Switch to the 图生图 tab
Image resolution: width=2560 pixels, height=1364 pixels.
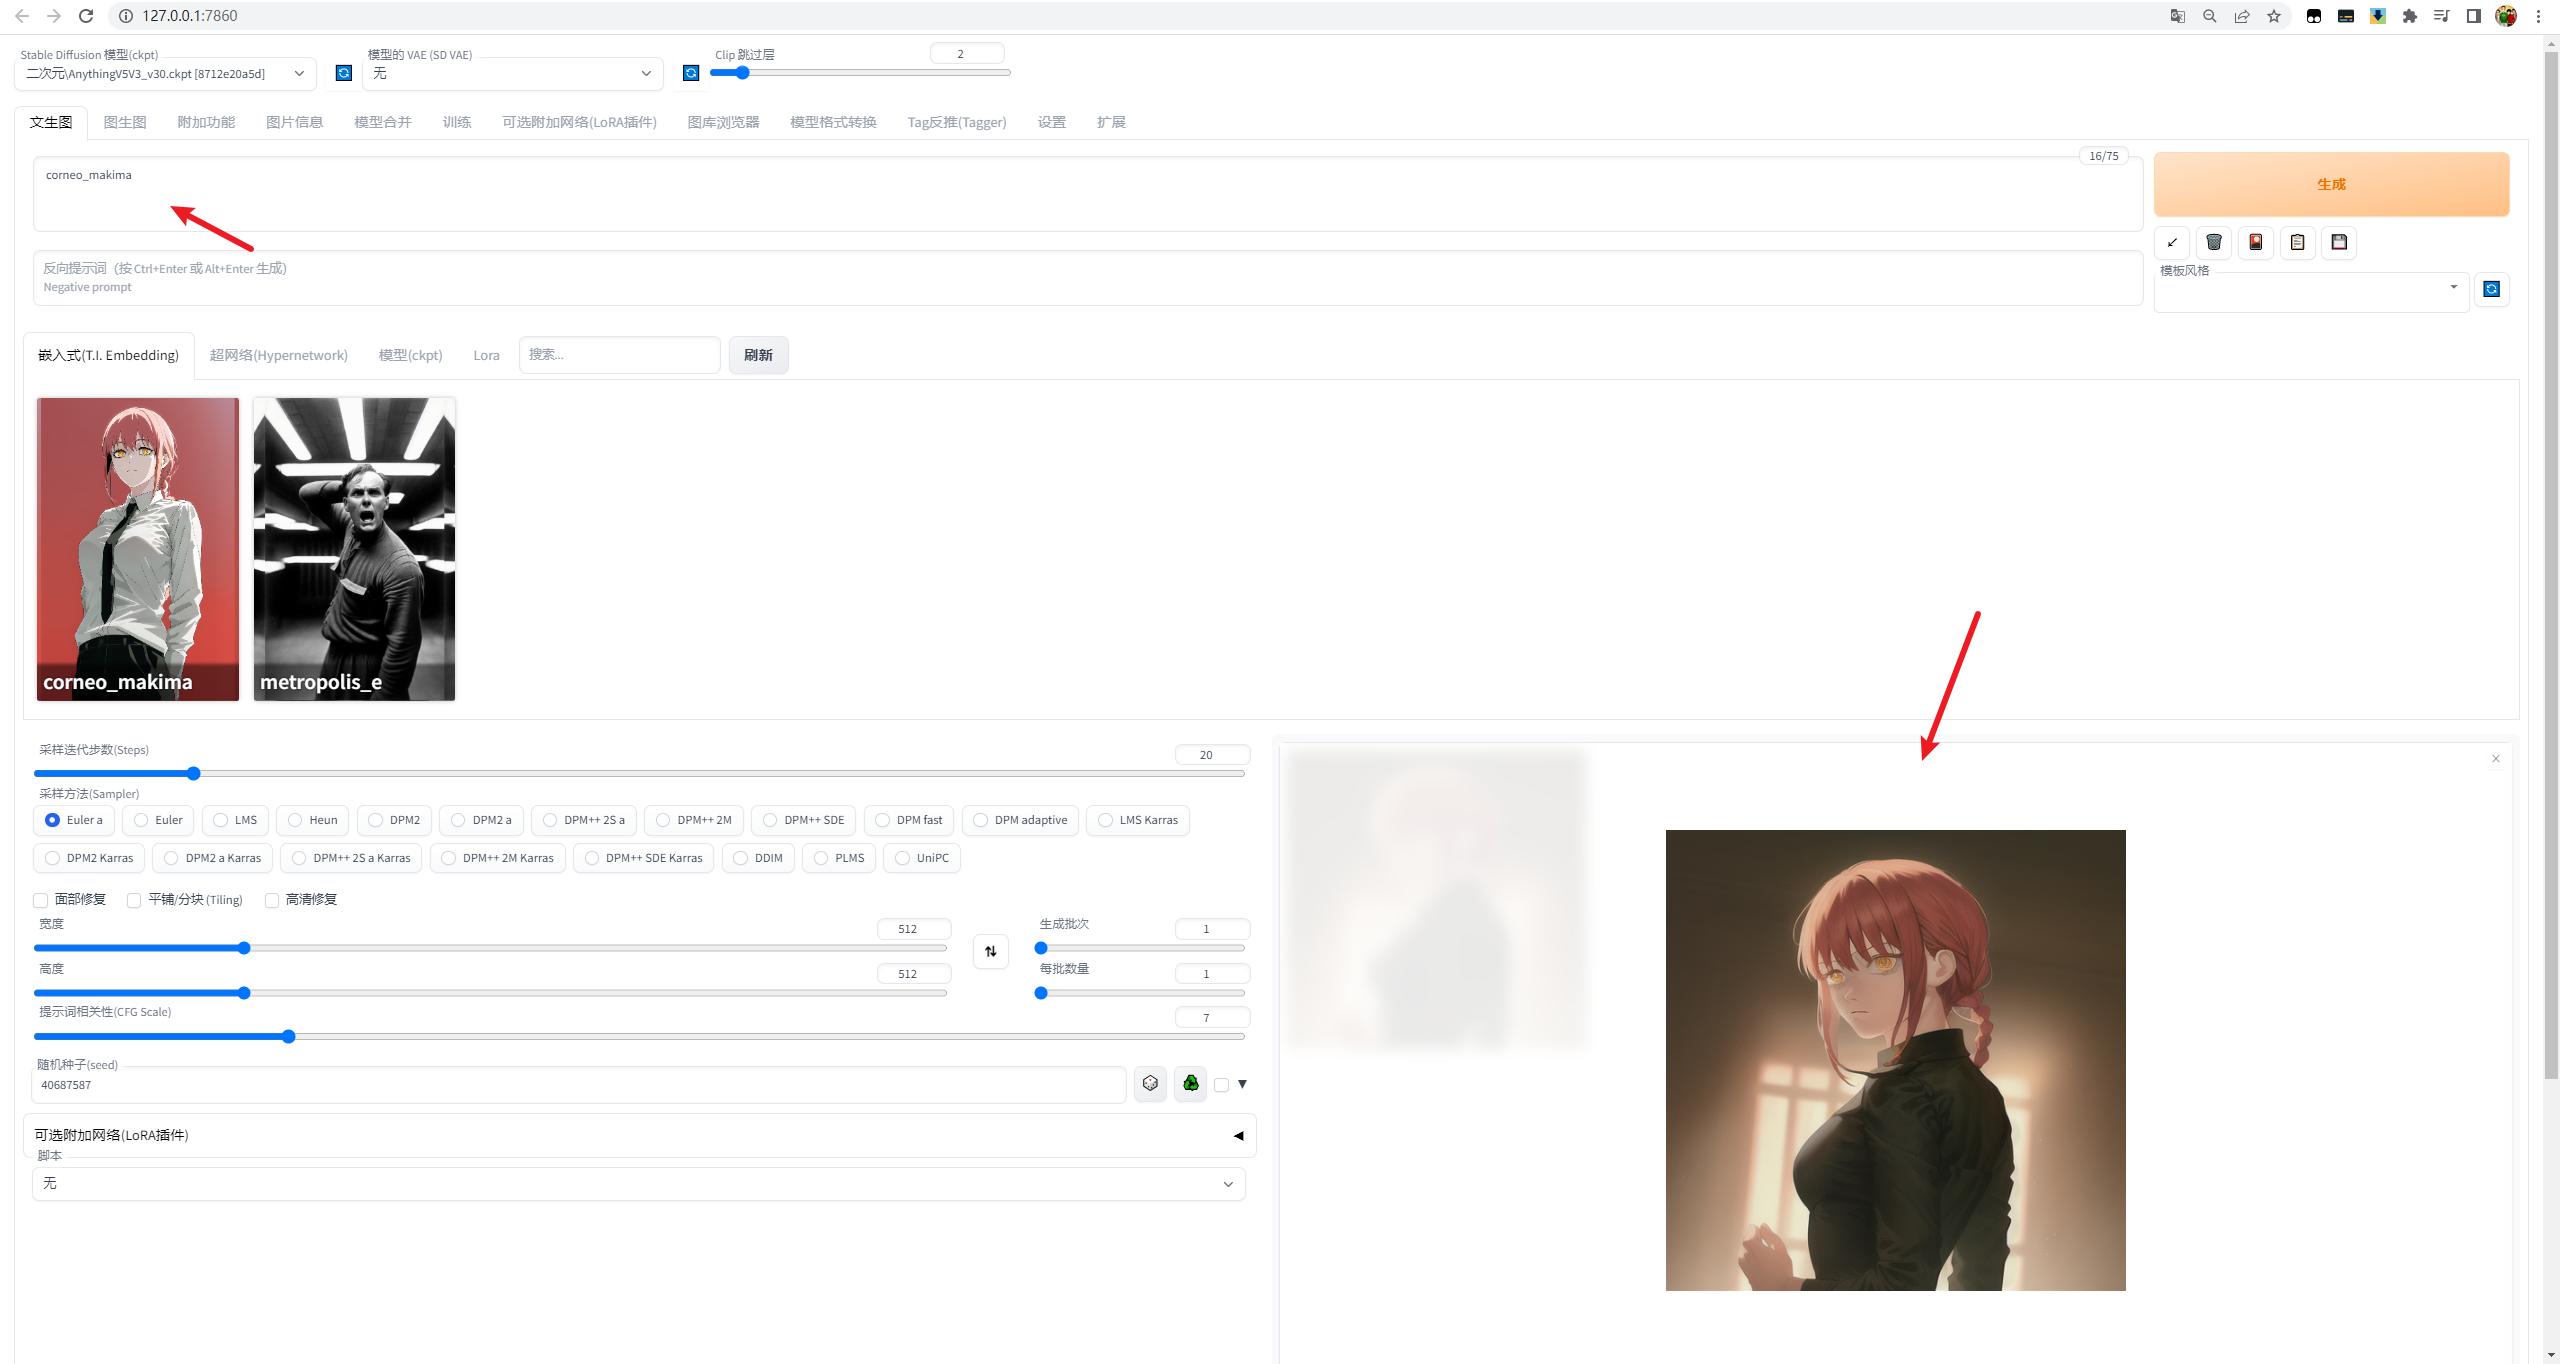point(125,122)
